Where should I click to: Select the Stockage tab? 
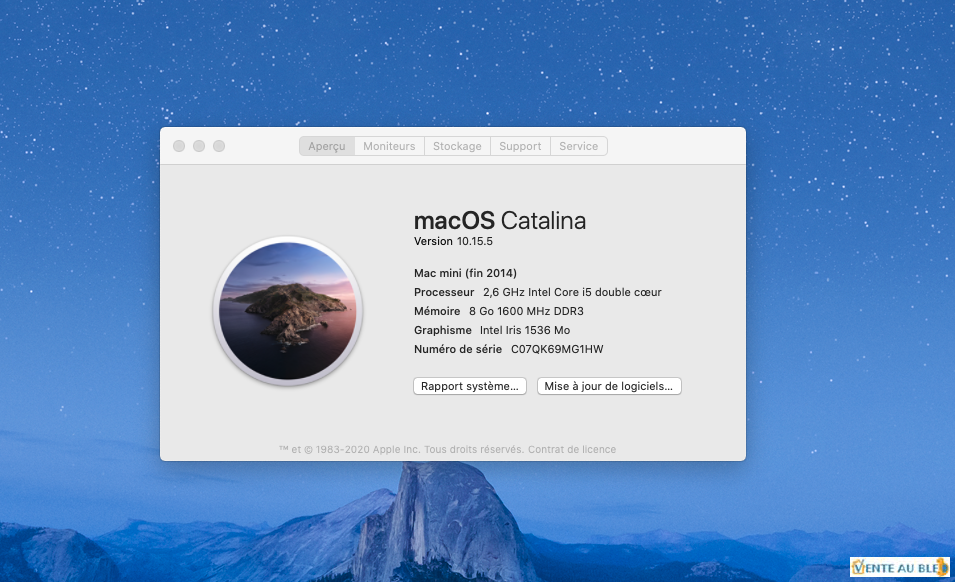tap(457, 146)
